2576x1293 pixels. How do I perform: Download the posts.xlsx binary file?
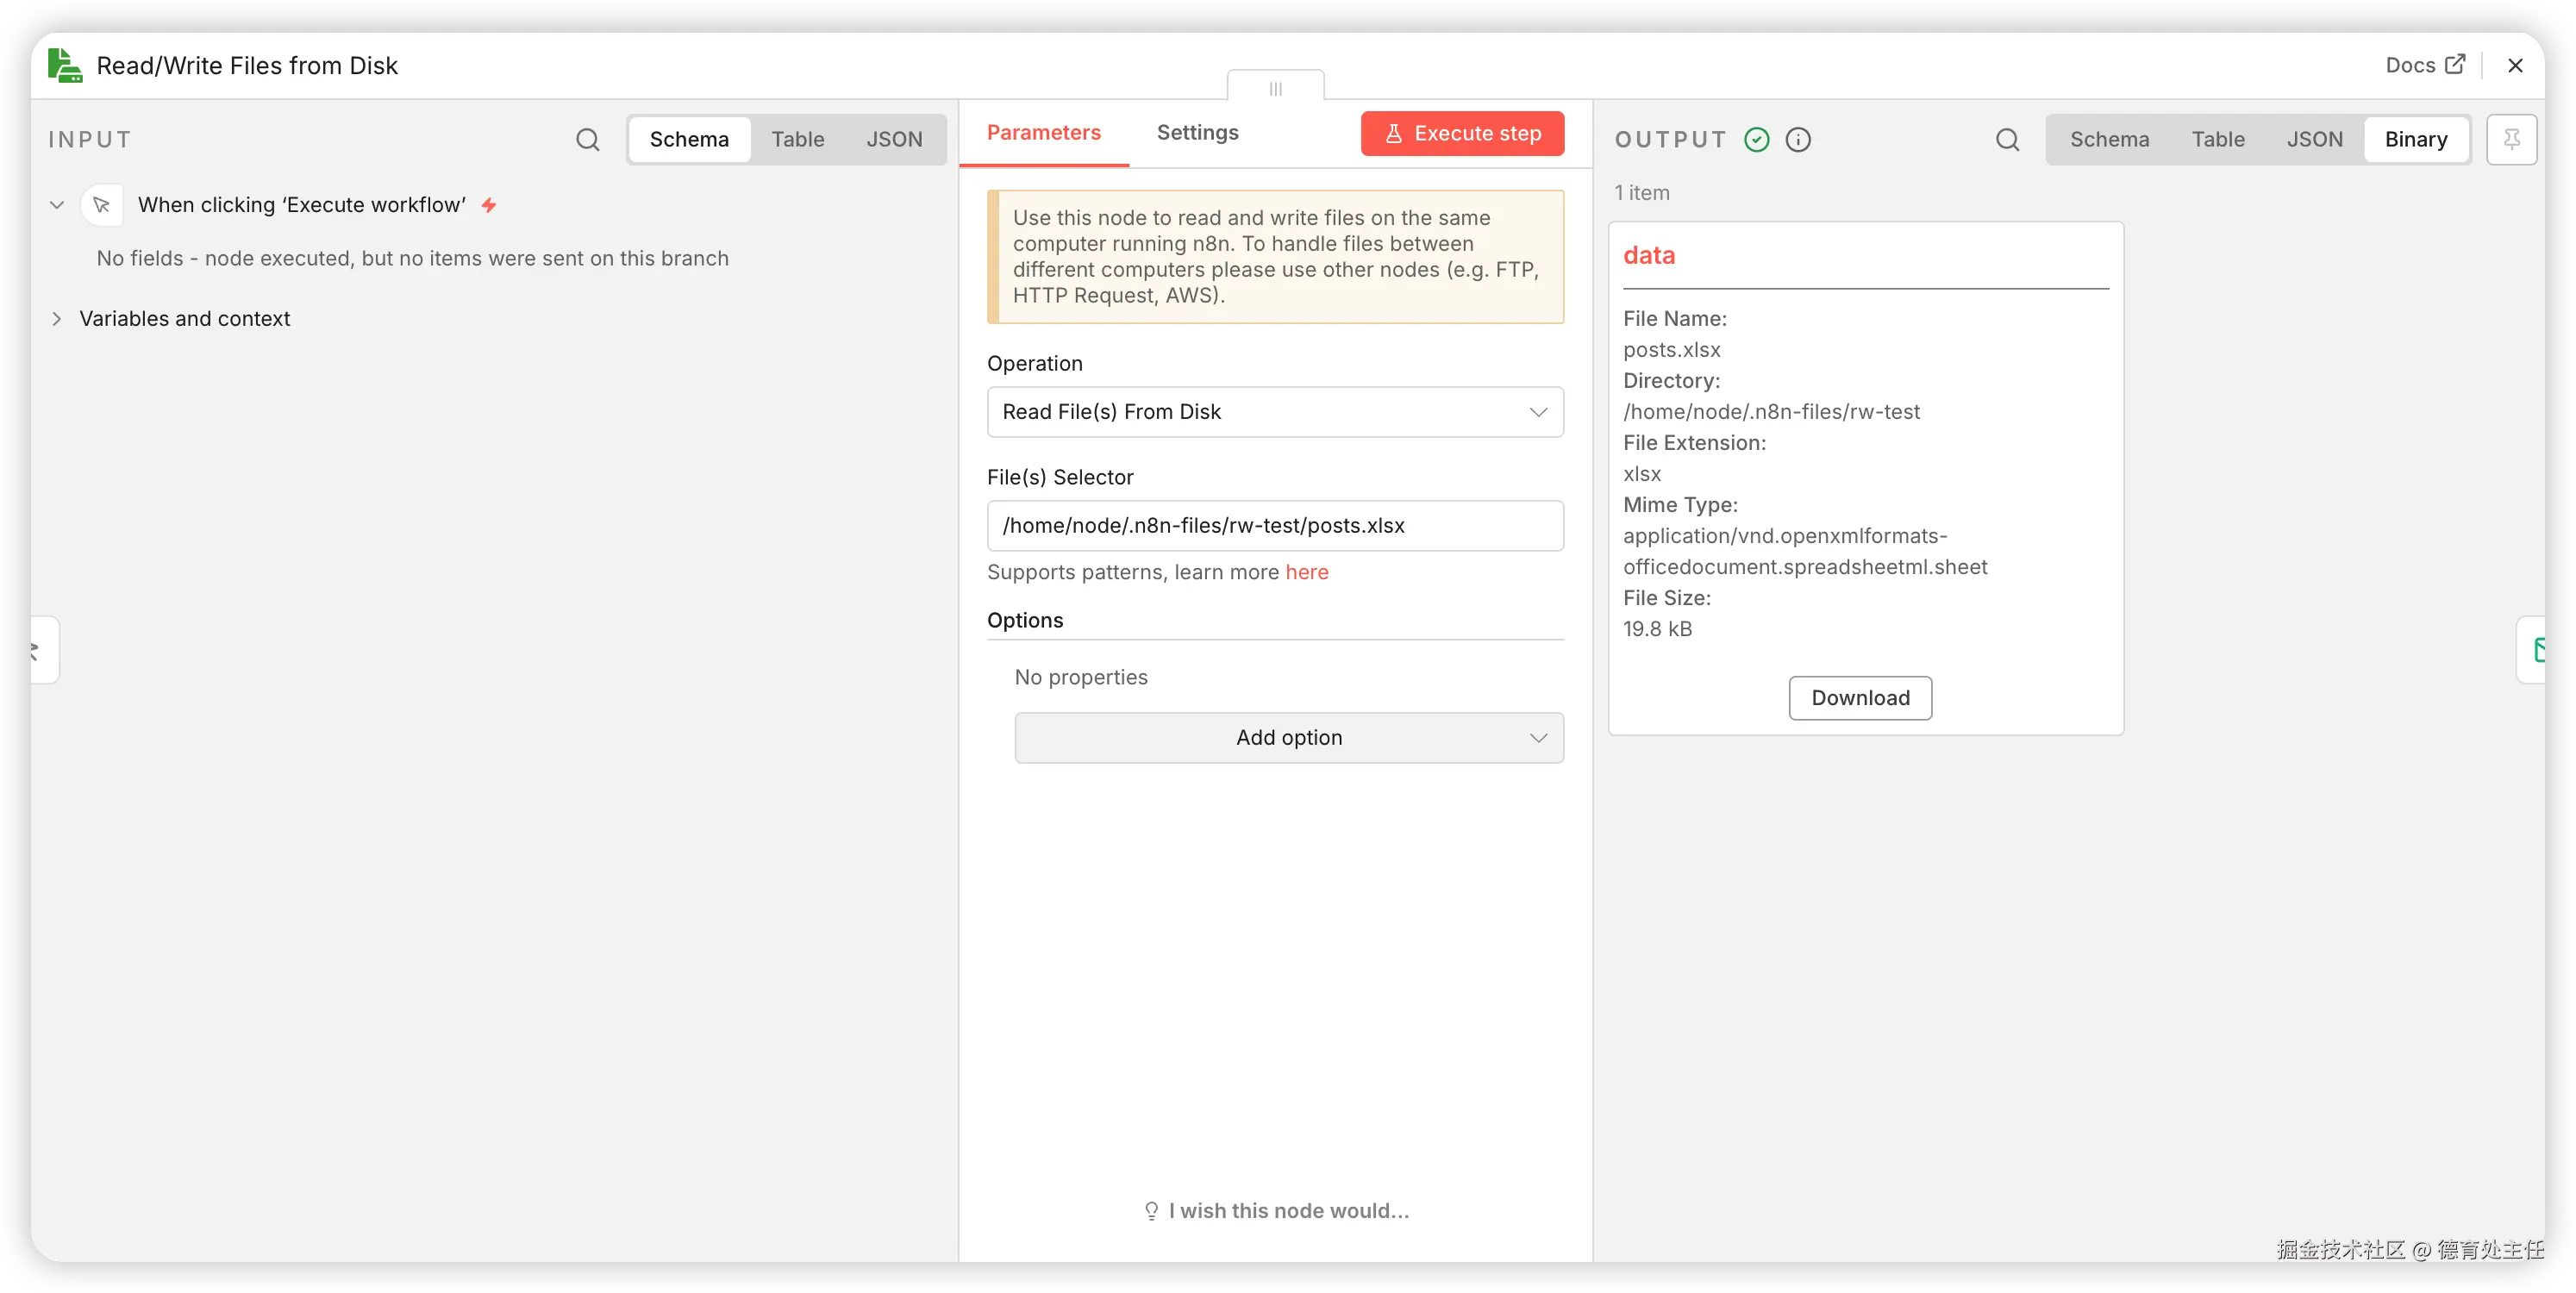[1860, 698]
